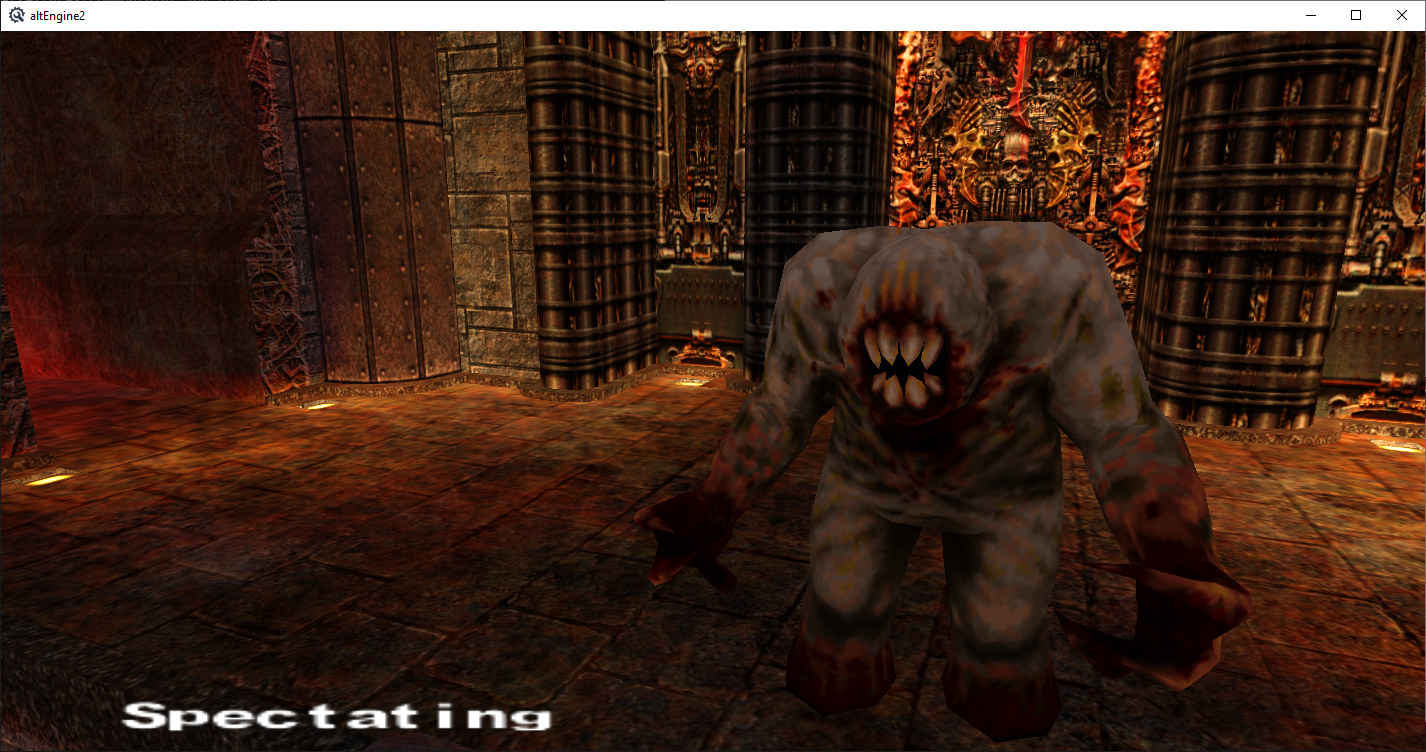Screen dimensions: 1426x752
Task: Maximize the altEngine2 window
Action: pyautogui.click(x=1356, y=15)
